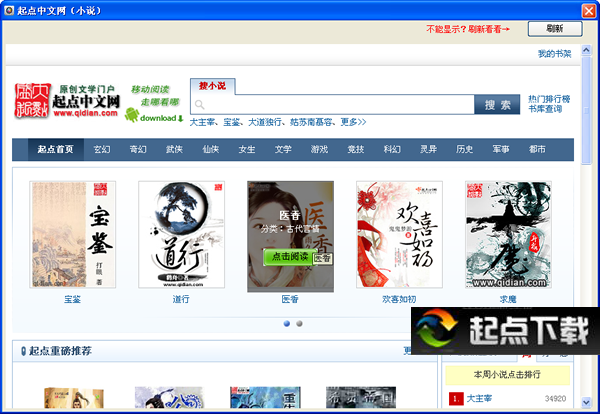
Task: Open the 求魔 book cover
Action: pyautogui.click(x=508, y=235)
